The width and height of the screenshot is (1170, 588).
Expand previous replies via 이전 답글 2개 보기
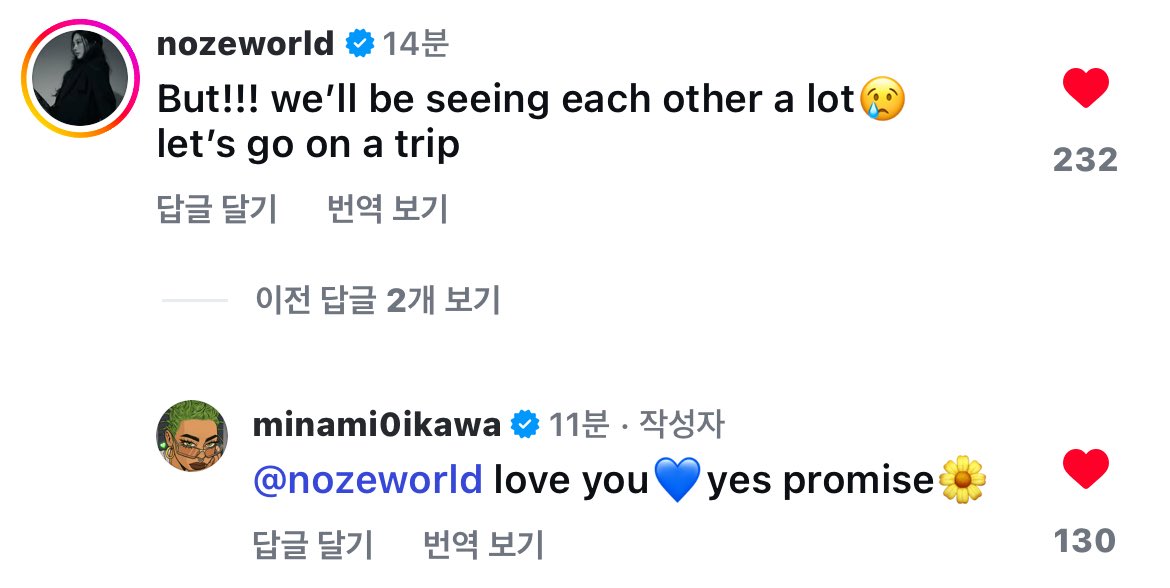378,300
